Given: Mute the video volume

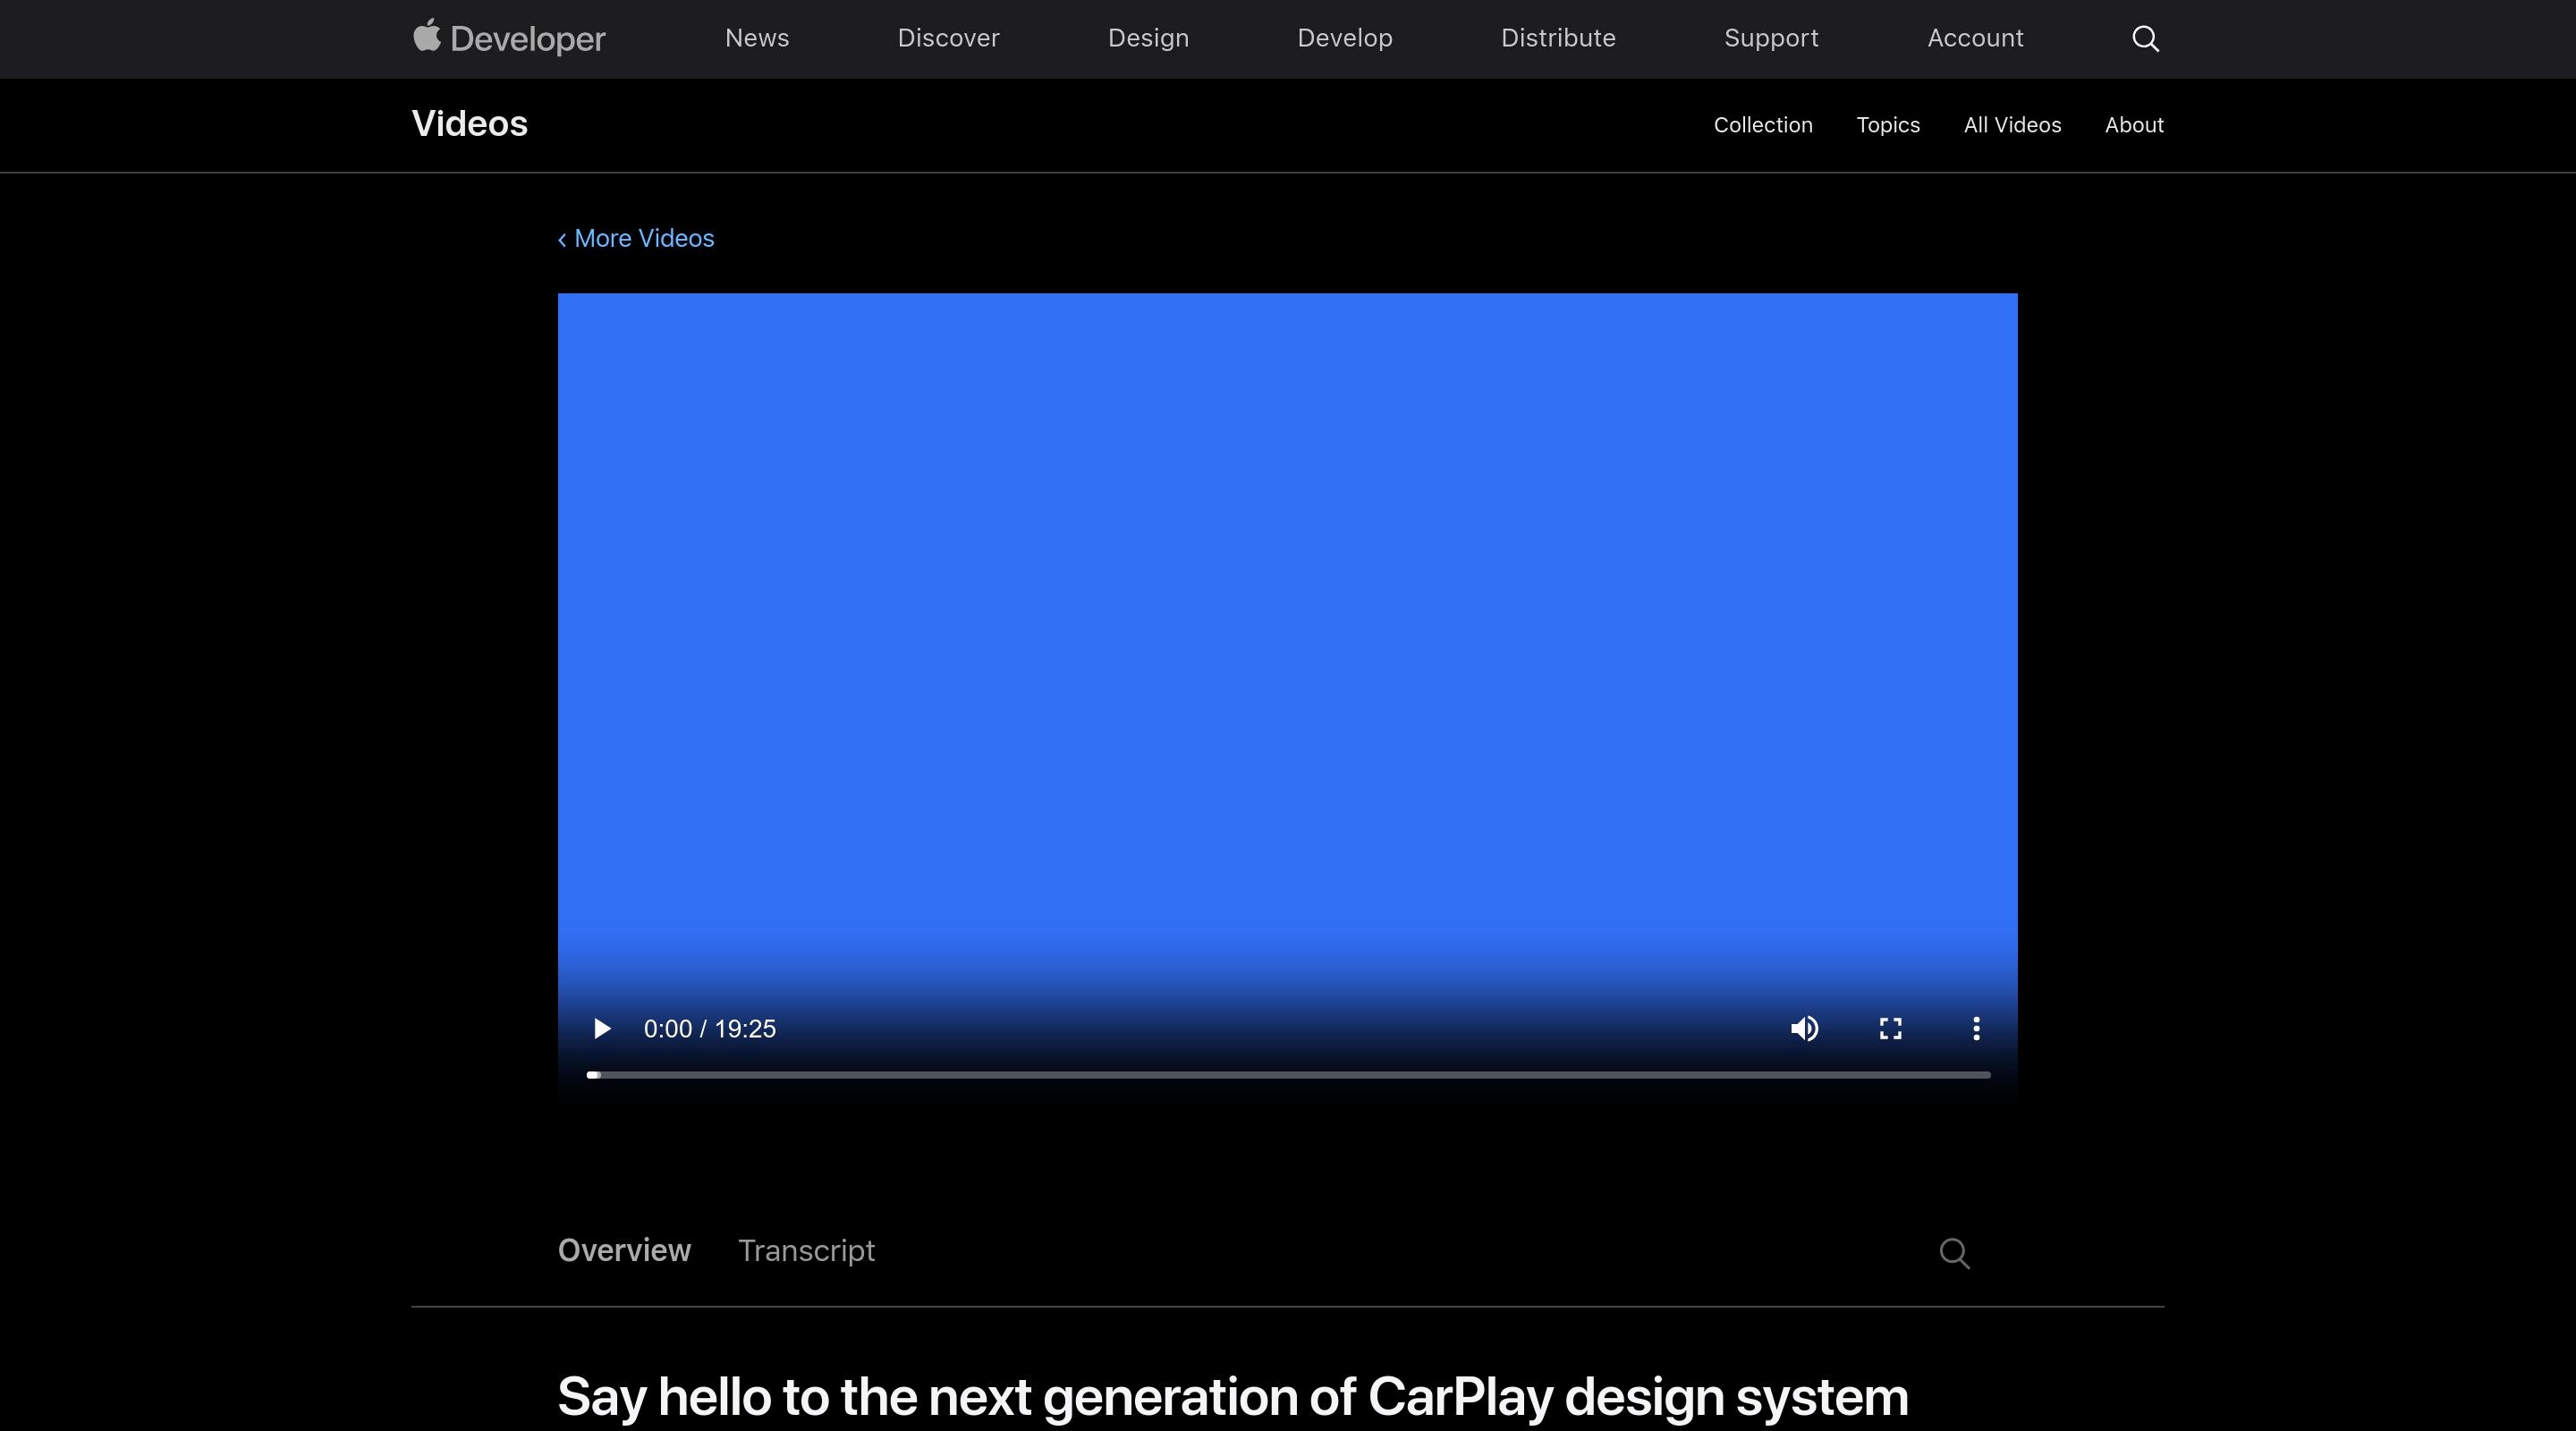Looking at the screenshot, I should (1804, 1029).
